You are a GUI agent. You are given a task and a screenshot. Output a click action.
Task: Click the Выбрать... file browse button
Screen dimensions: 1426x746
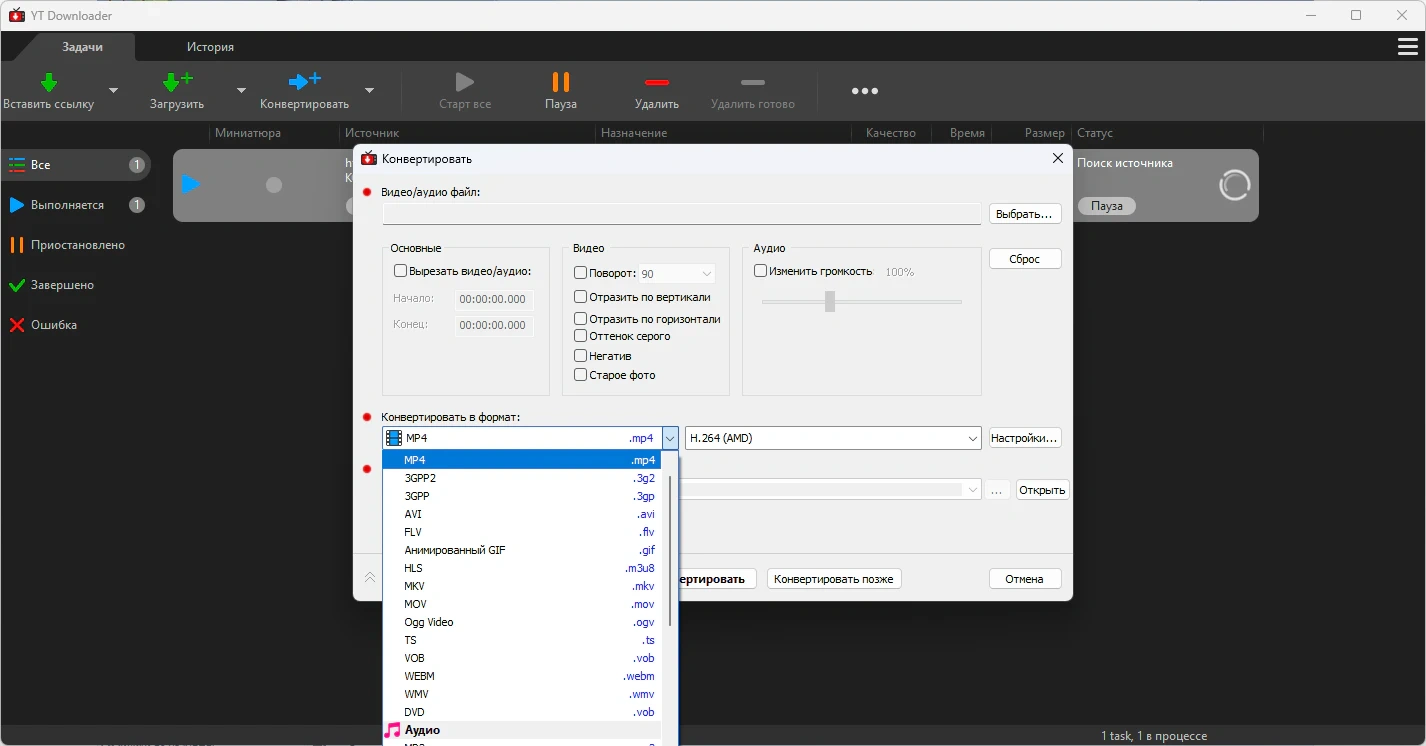click(1025, 214)
